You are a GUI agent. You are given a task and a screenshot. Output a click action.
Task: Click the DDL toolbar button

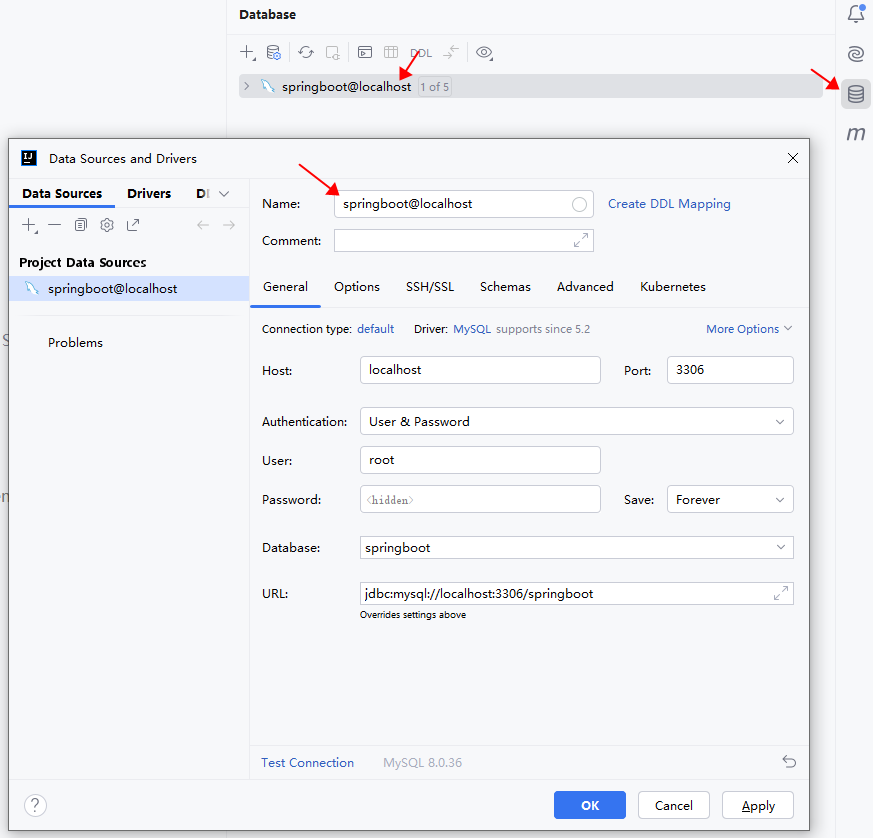coord(421,53)
